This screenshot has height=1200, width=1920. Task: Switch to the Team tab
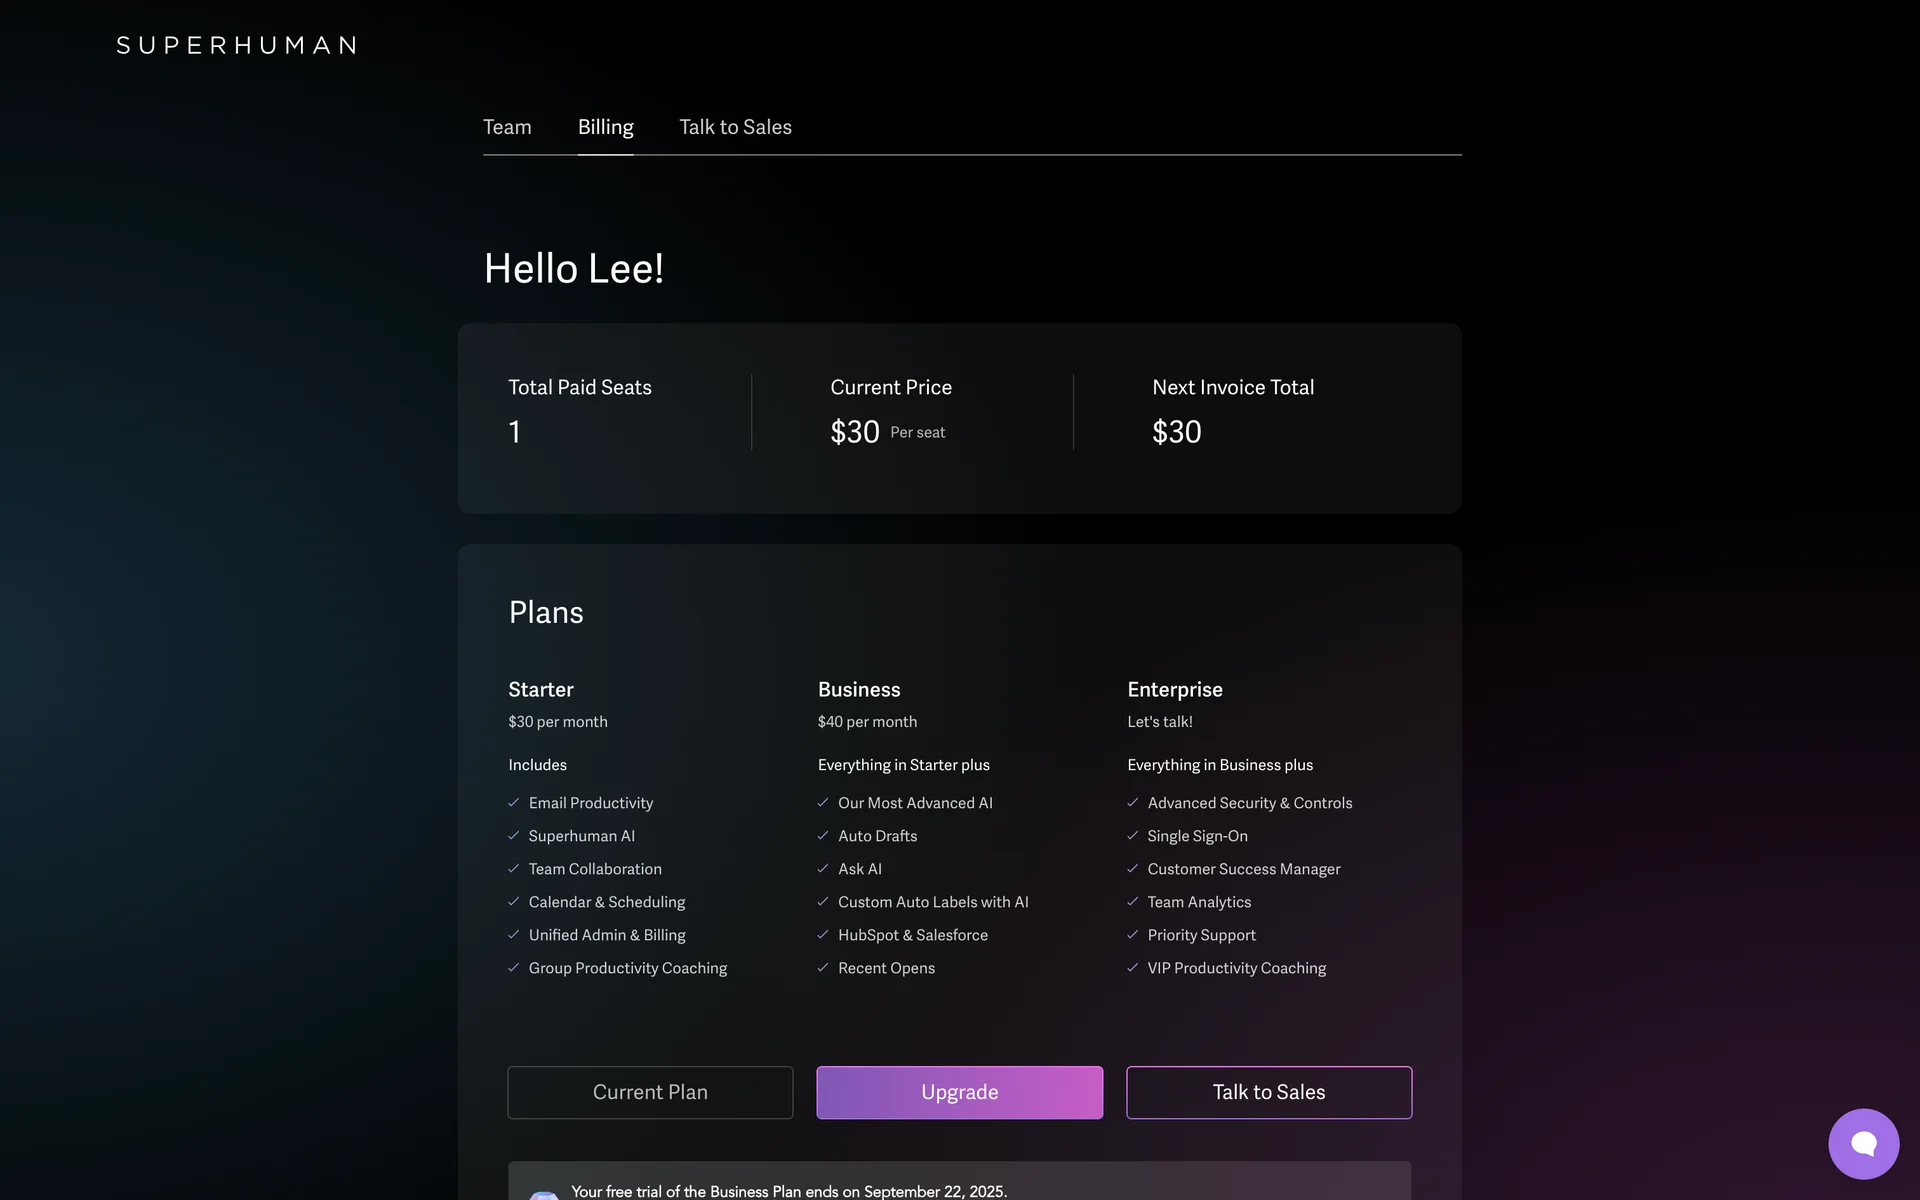(x=507, y=127)
